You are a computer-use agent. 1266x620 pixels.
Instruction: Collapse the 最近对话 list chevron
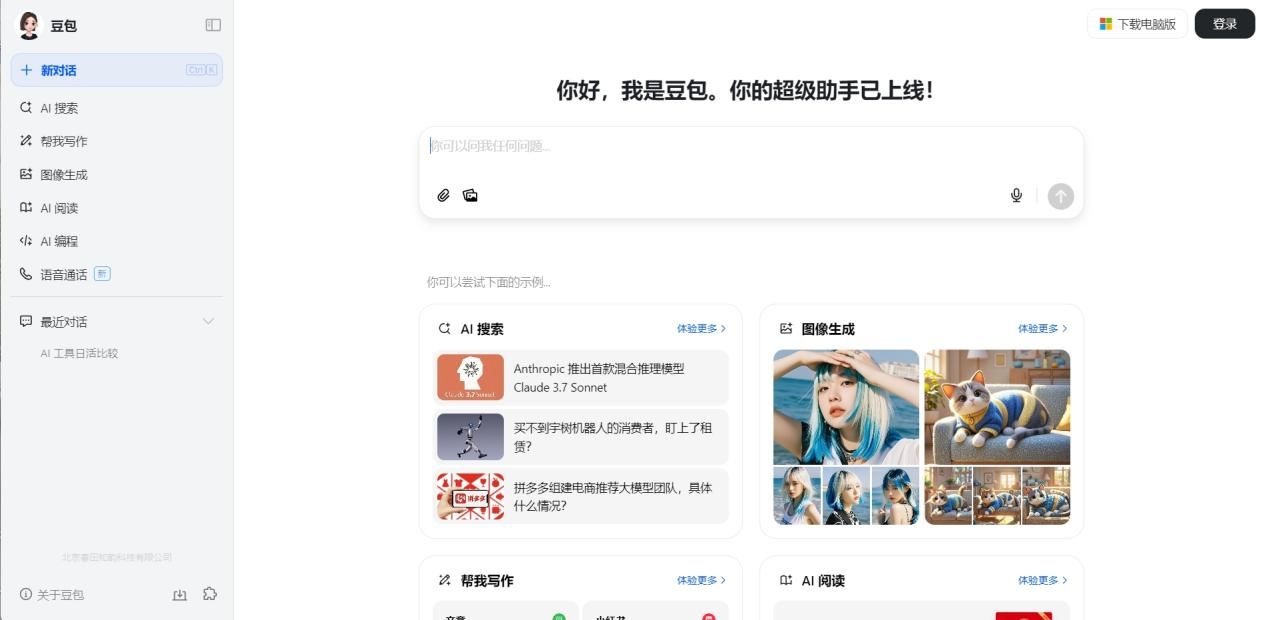tap(208, 321)
